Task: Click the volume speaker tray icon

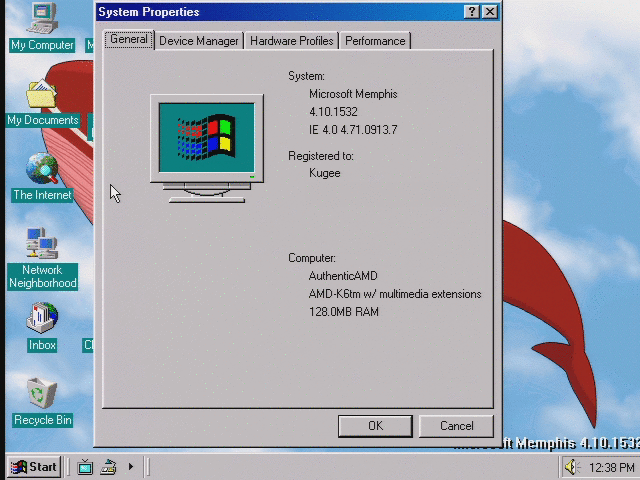Action: [x=572, y=467]
